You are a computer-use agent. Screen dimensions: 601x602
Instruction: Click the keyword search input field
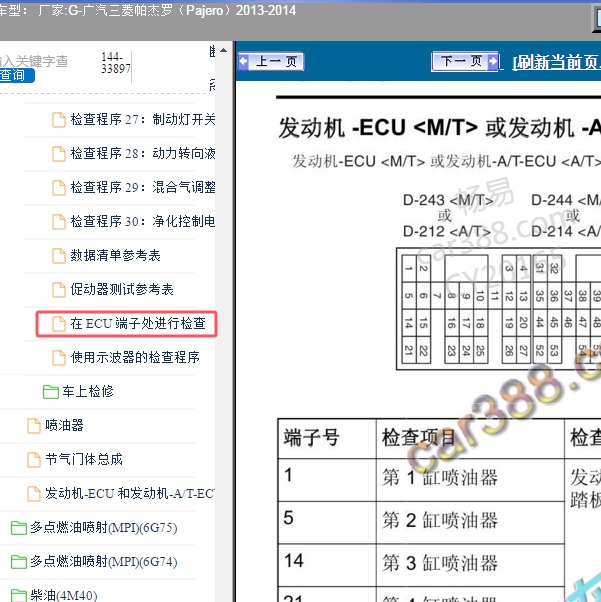34,61
